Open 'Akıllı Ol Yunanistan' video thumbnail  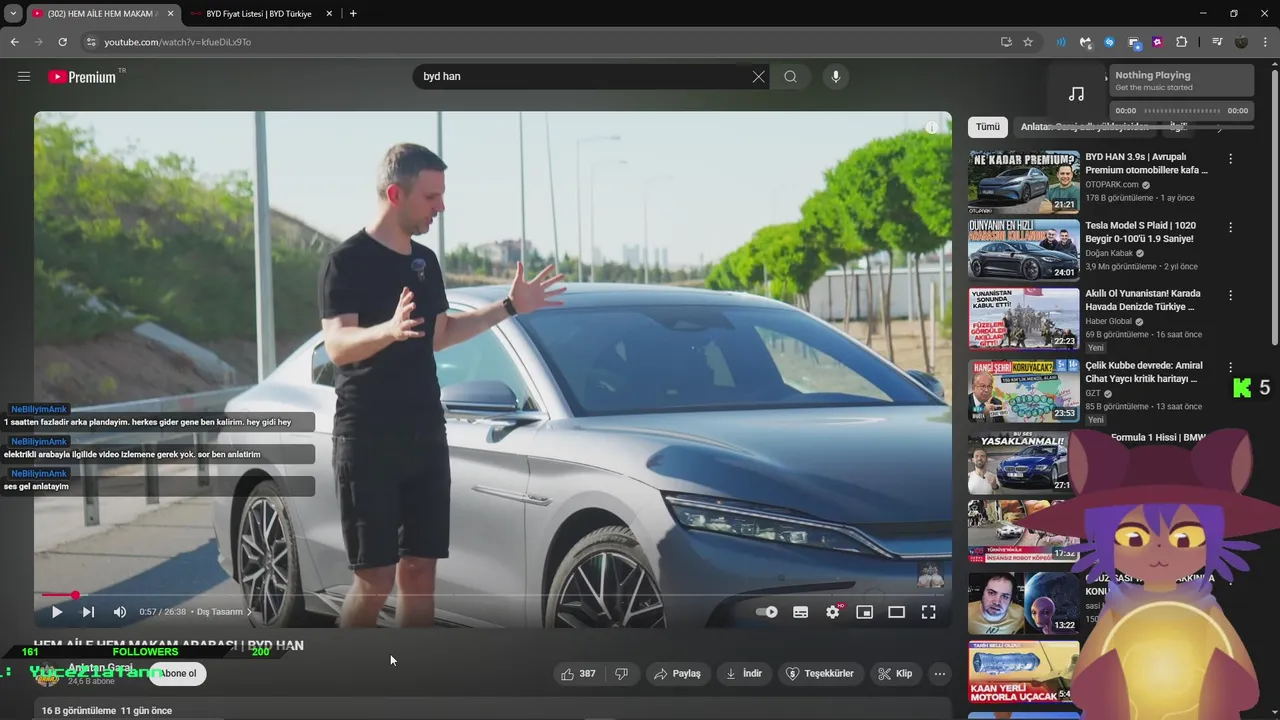(x=1023, y=319)
